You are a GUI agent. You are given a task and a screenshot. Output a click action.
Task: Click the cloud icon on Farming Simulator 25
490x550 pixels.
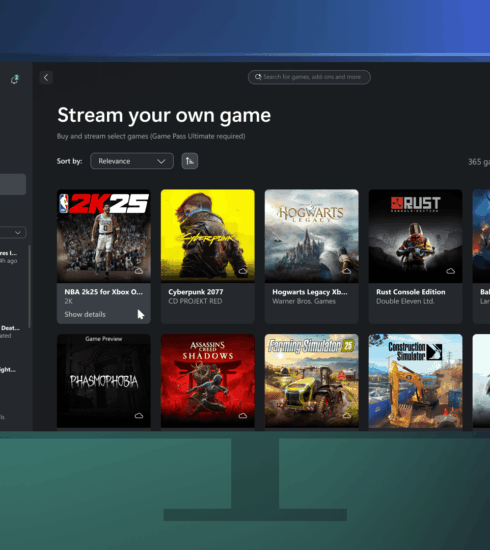pyautogui.click(x=347, y=416)
